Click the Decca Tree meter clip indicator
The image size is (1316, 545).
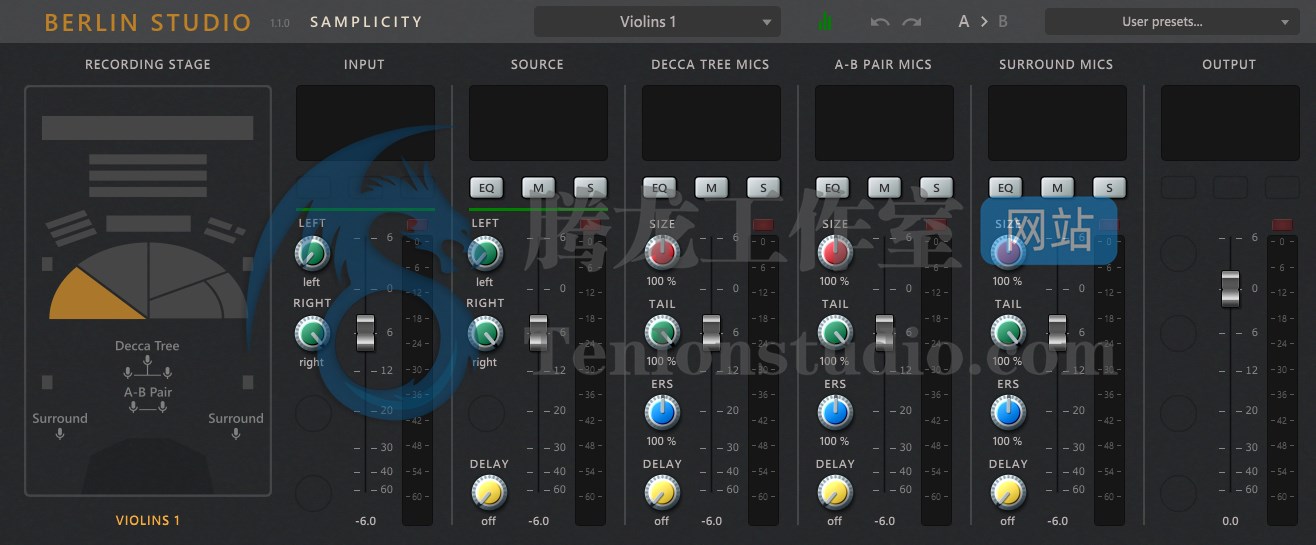click(x=763, y=224)
